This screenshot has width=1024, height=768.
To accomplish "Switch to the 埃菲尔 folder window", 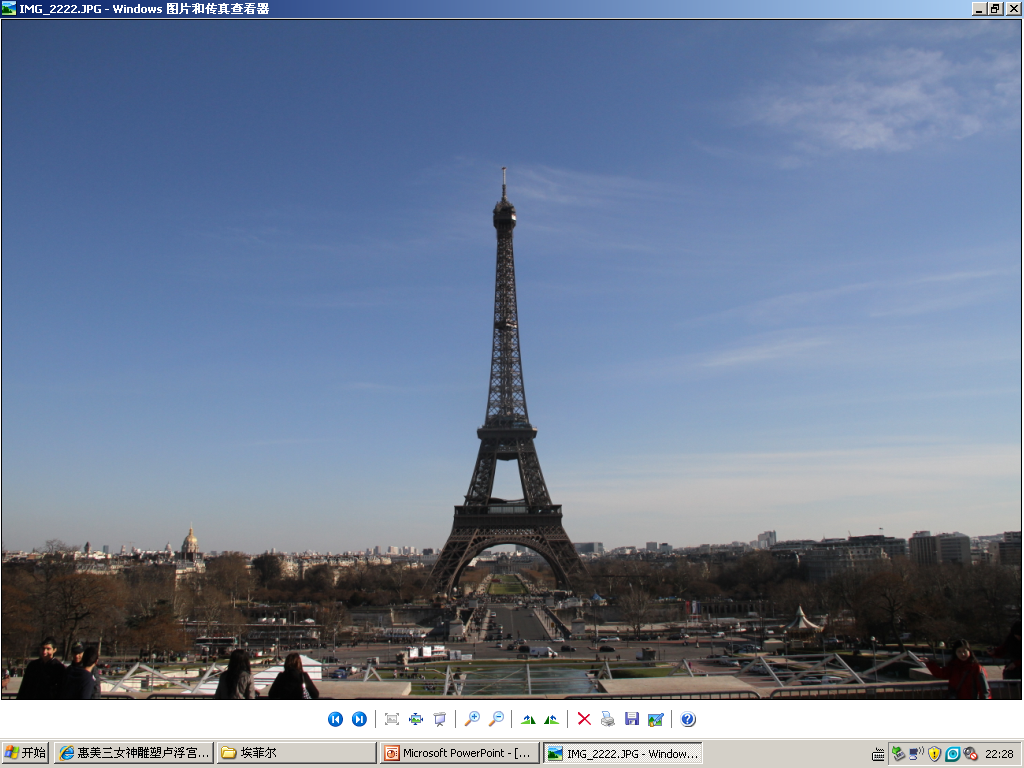I will pos(296,753).
